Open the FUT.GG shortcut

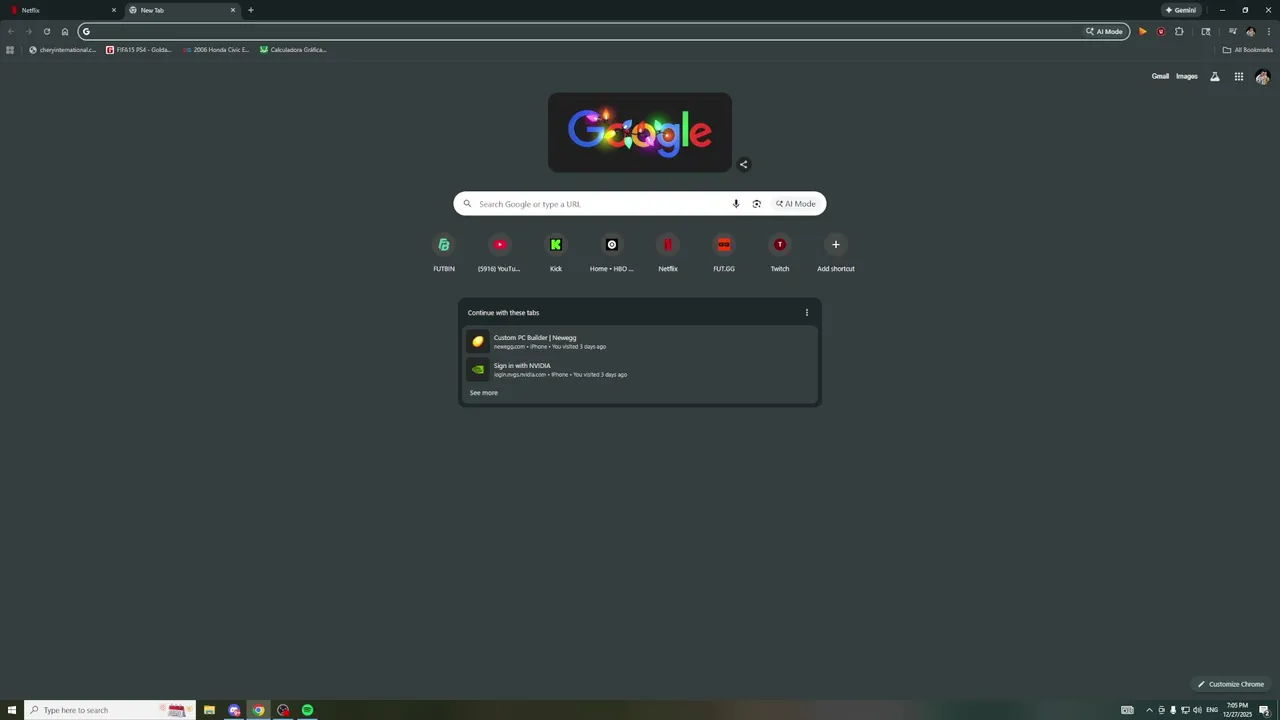click(724, 252)
